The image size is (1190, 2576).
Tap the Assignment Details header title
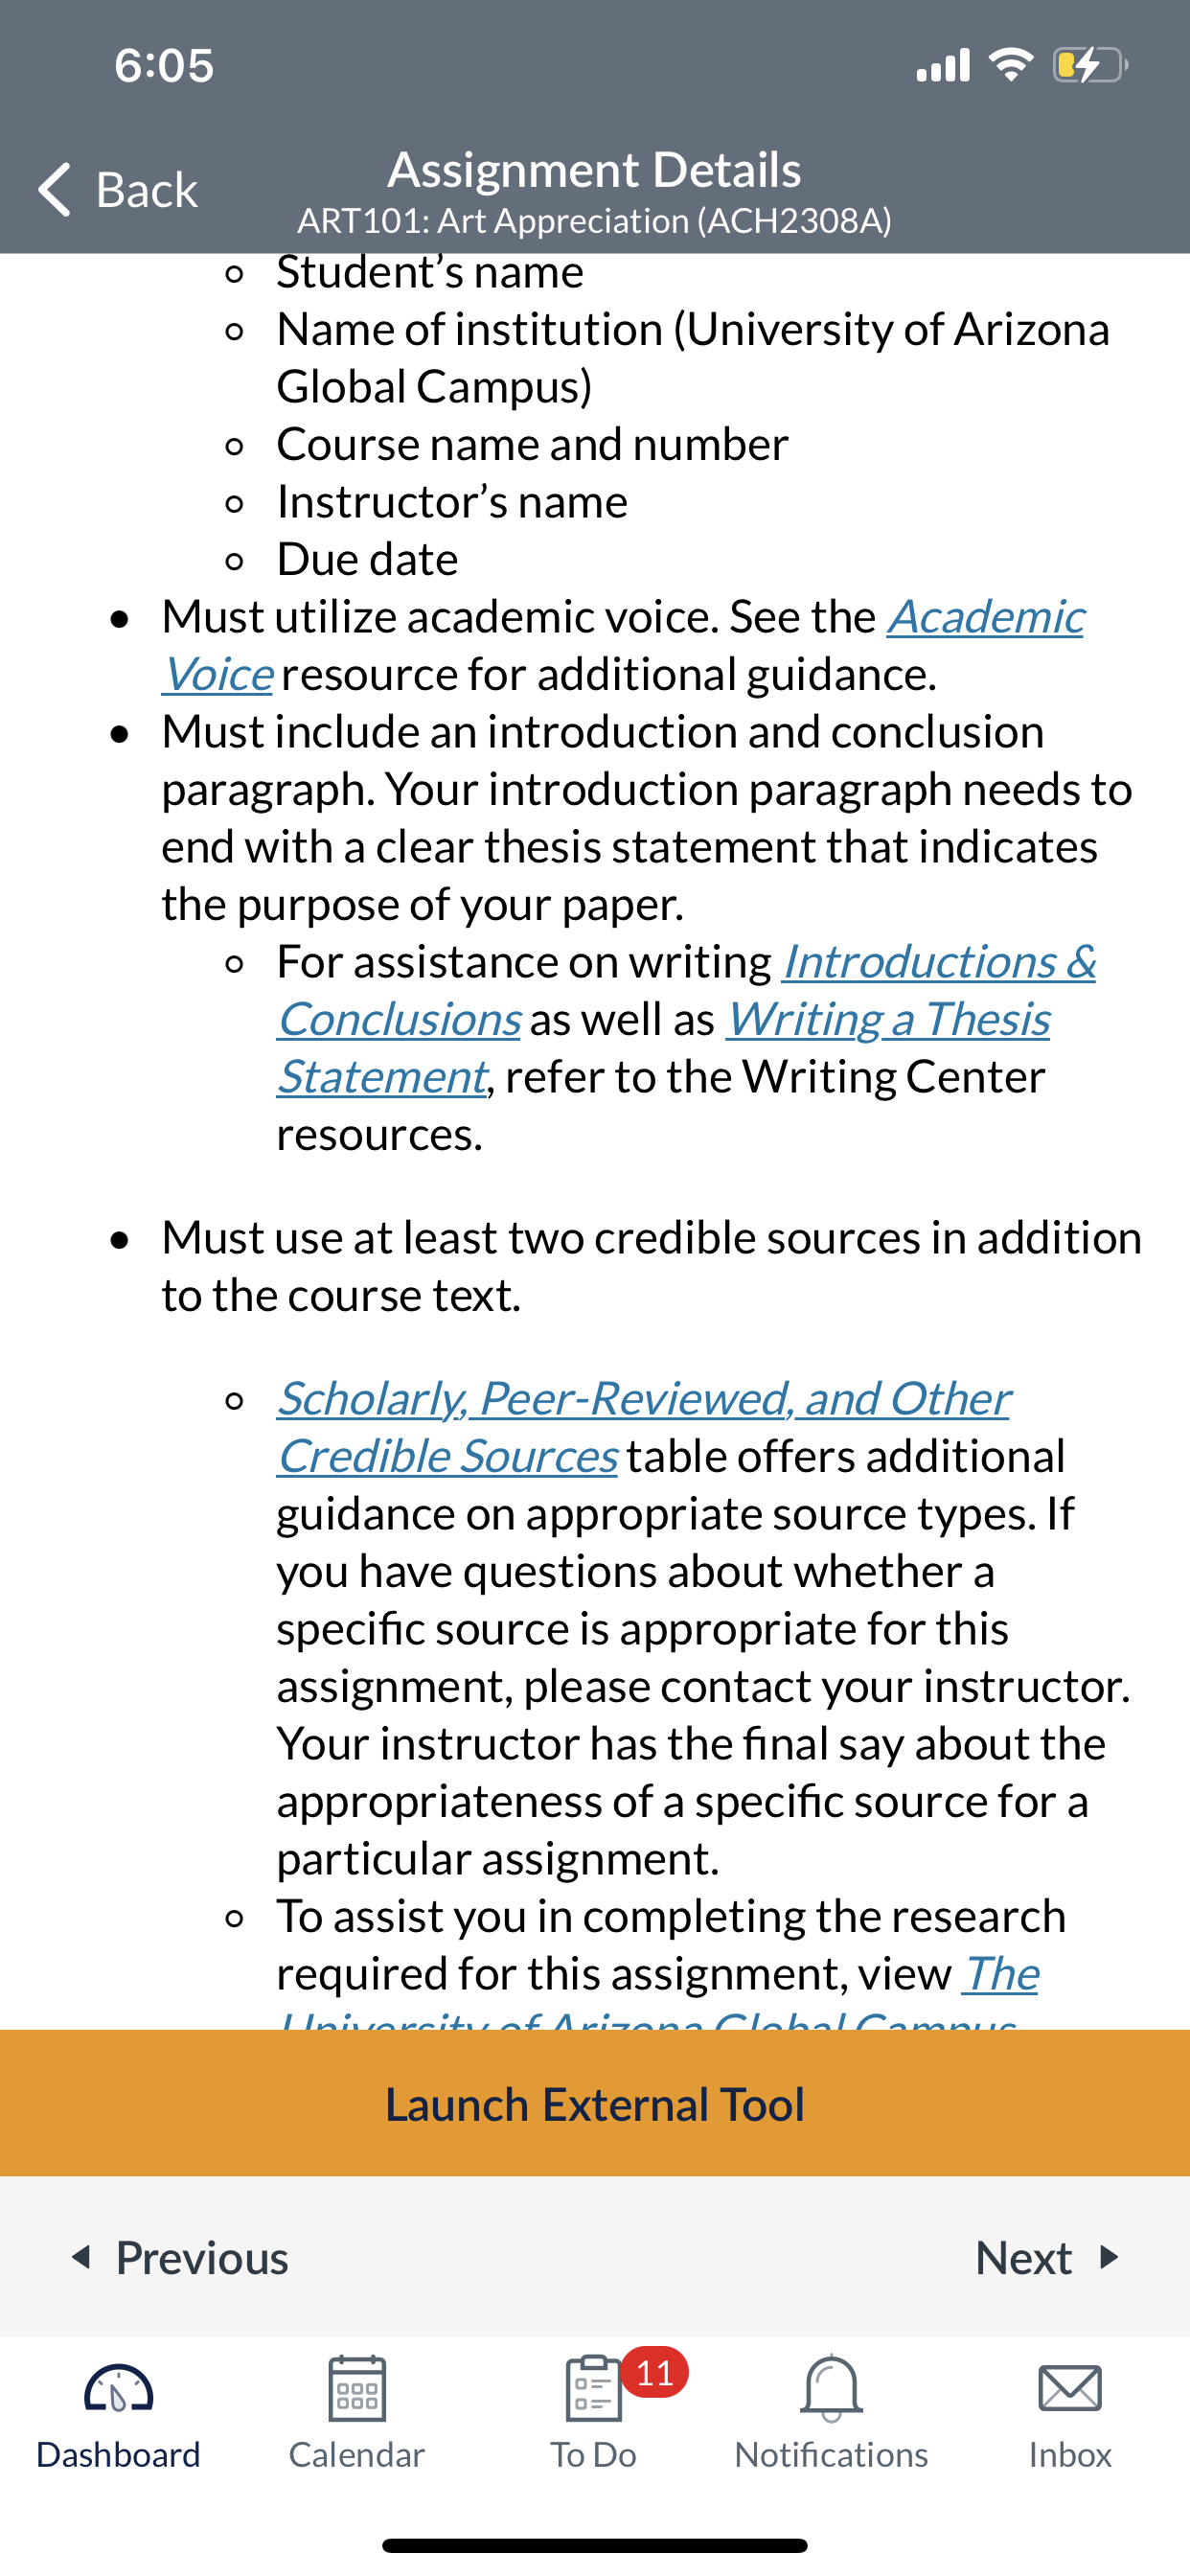pyautogui.click(x=595, y=169)
